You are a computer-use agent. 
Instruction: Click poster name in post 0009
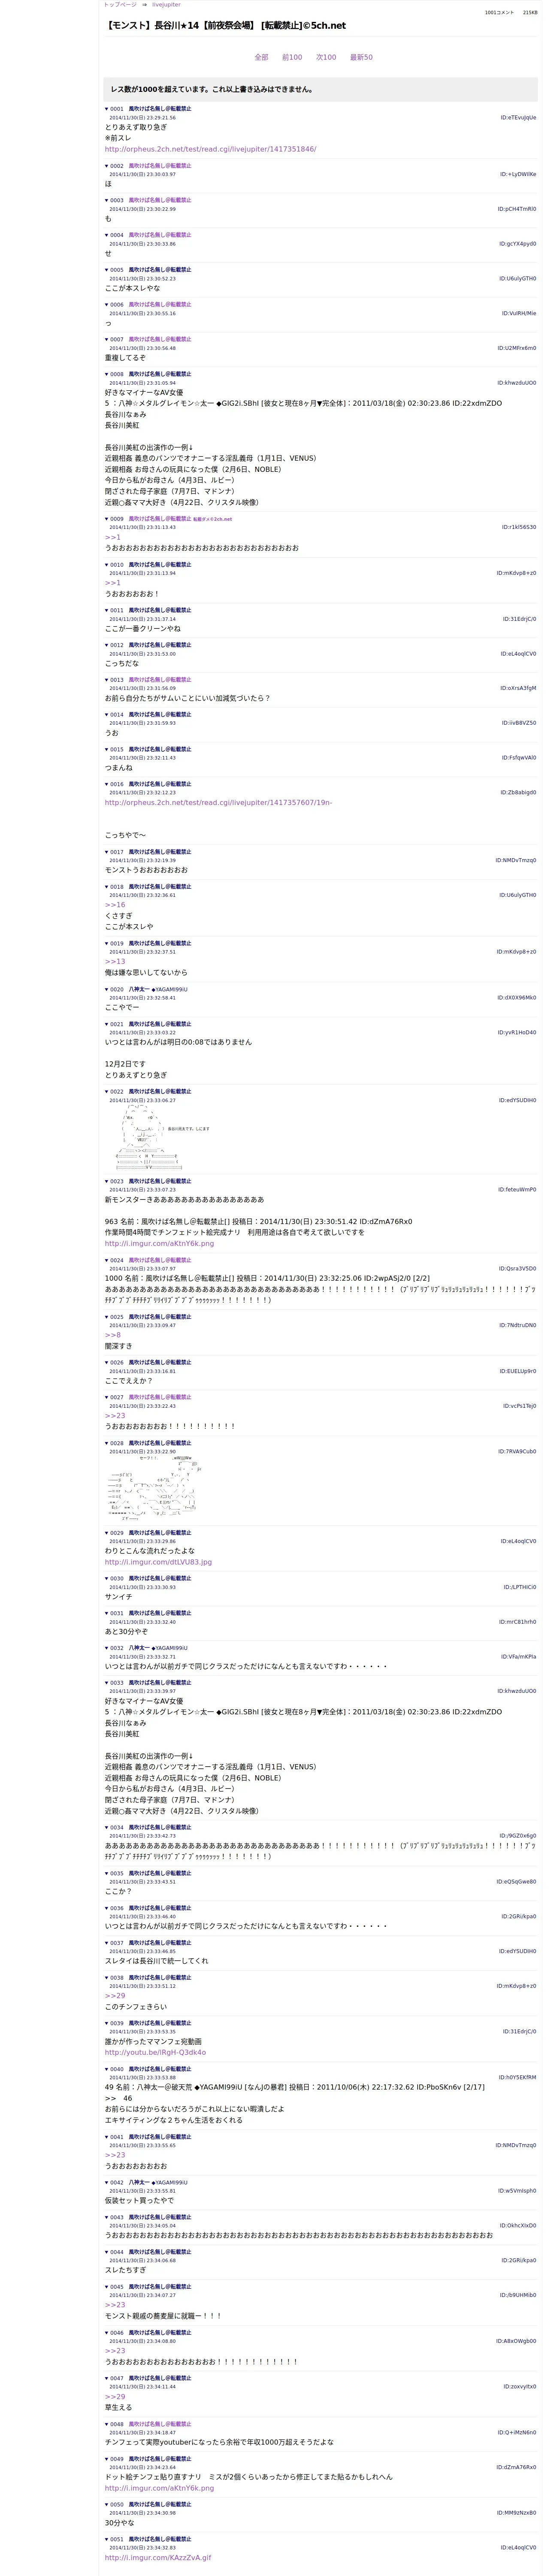160,519
